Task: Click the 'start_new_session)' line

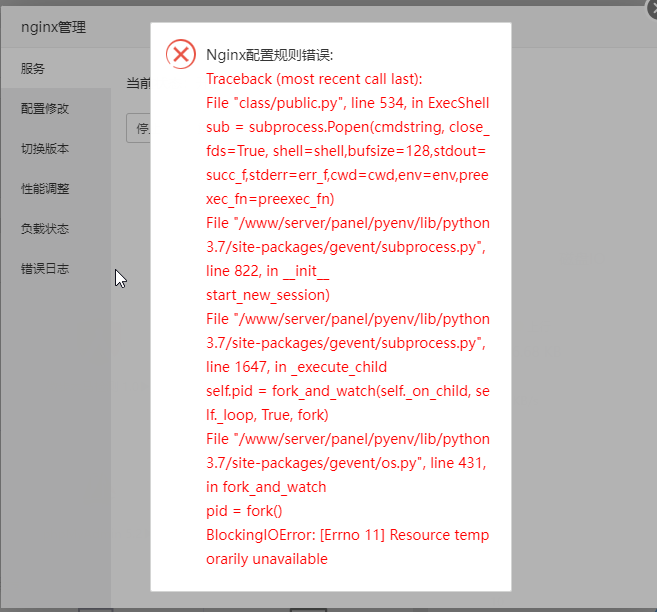Action: [268, 295]
